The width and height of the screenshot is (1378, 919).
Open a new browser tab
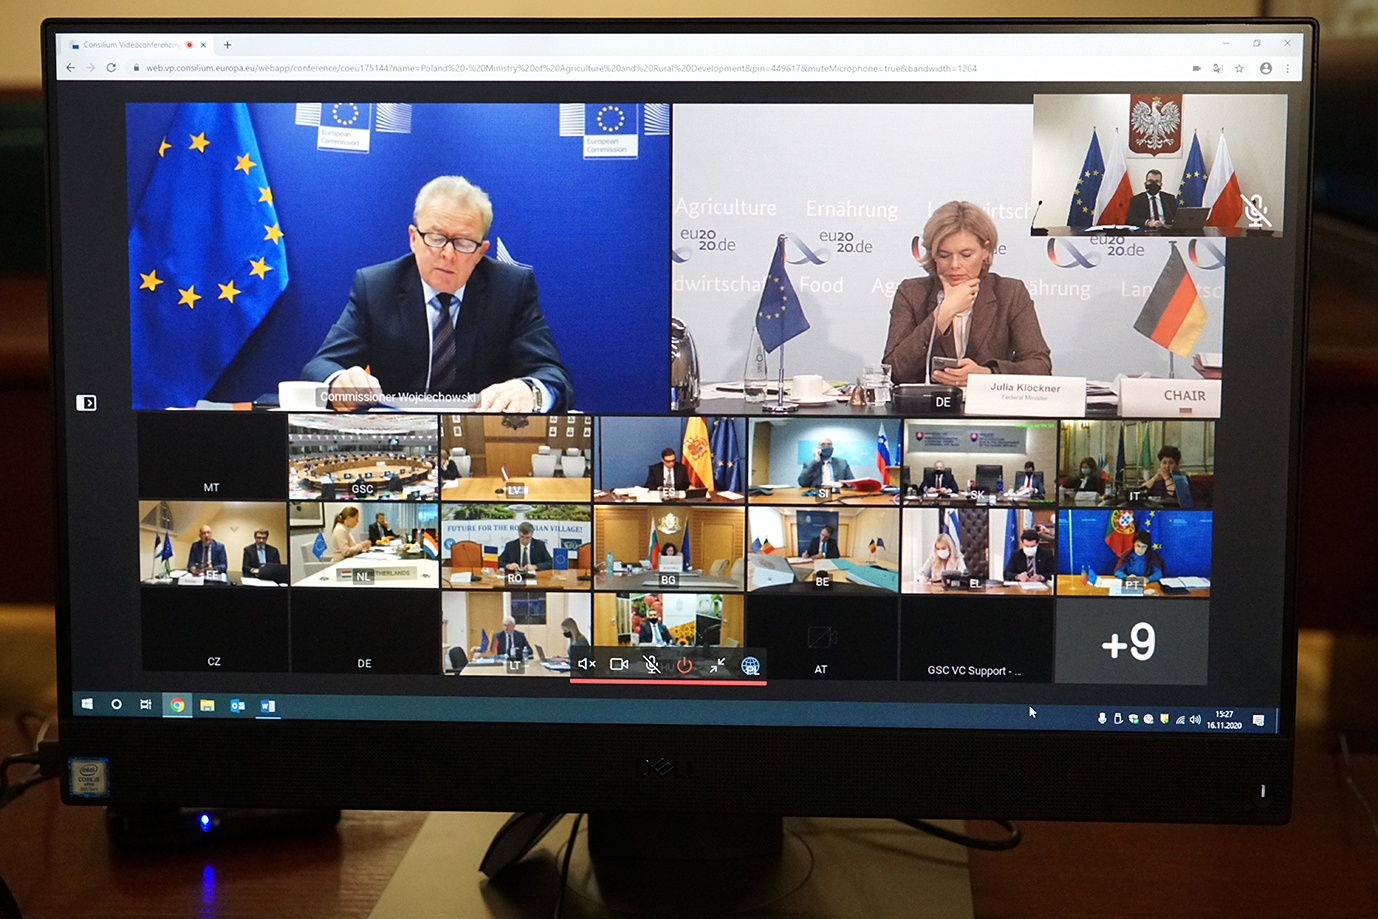tap(228, 45)
